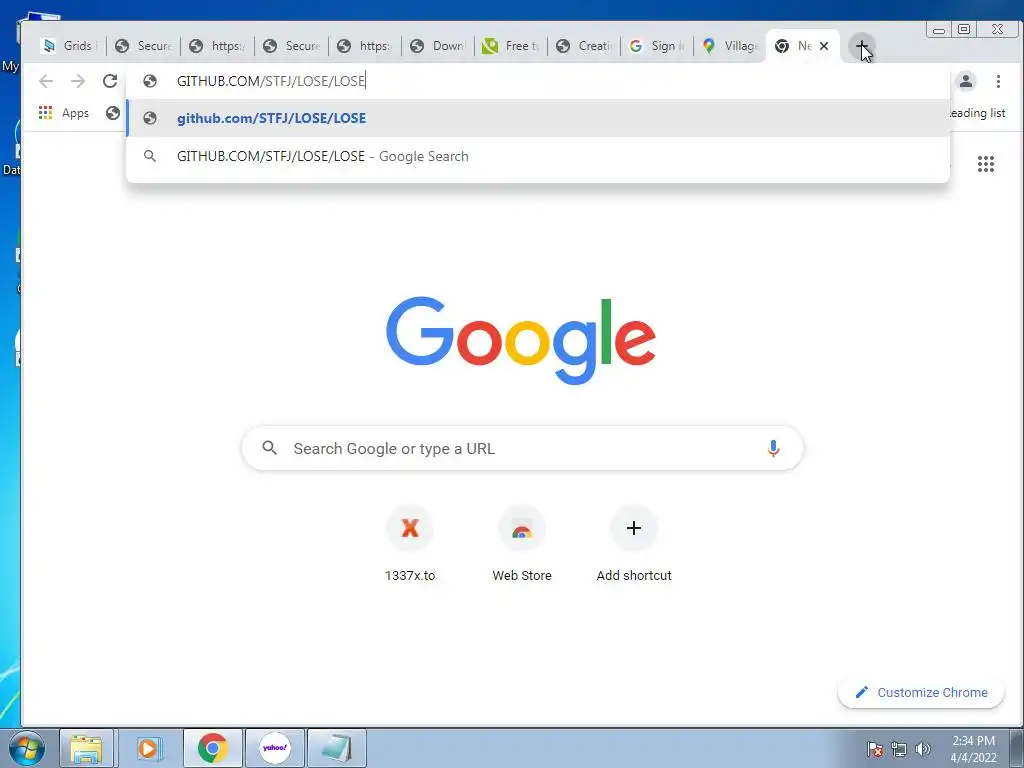Open the taskbar clock and date
The image size is (1024, 768).
click(x=973, y=749)
